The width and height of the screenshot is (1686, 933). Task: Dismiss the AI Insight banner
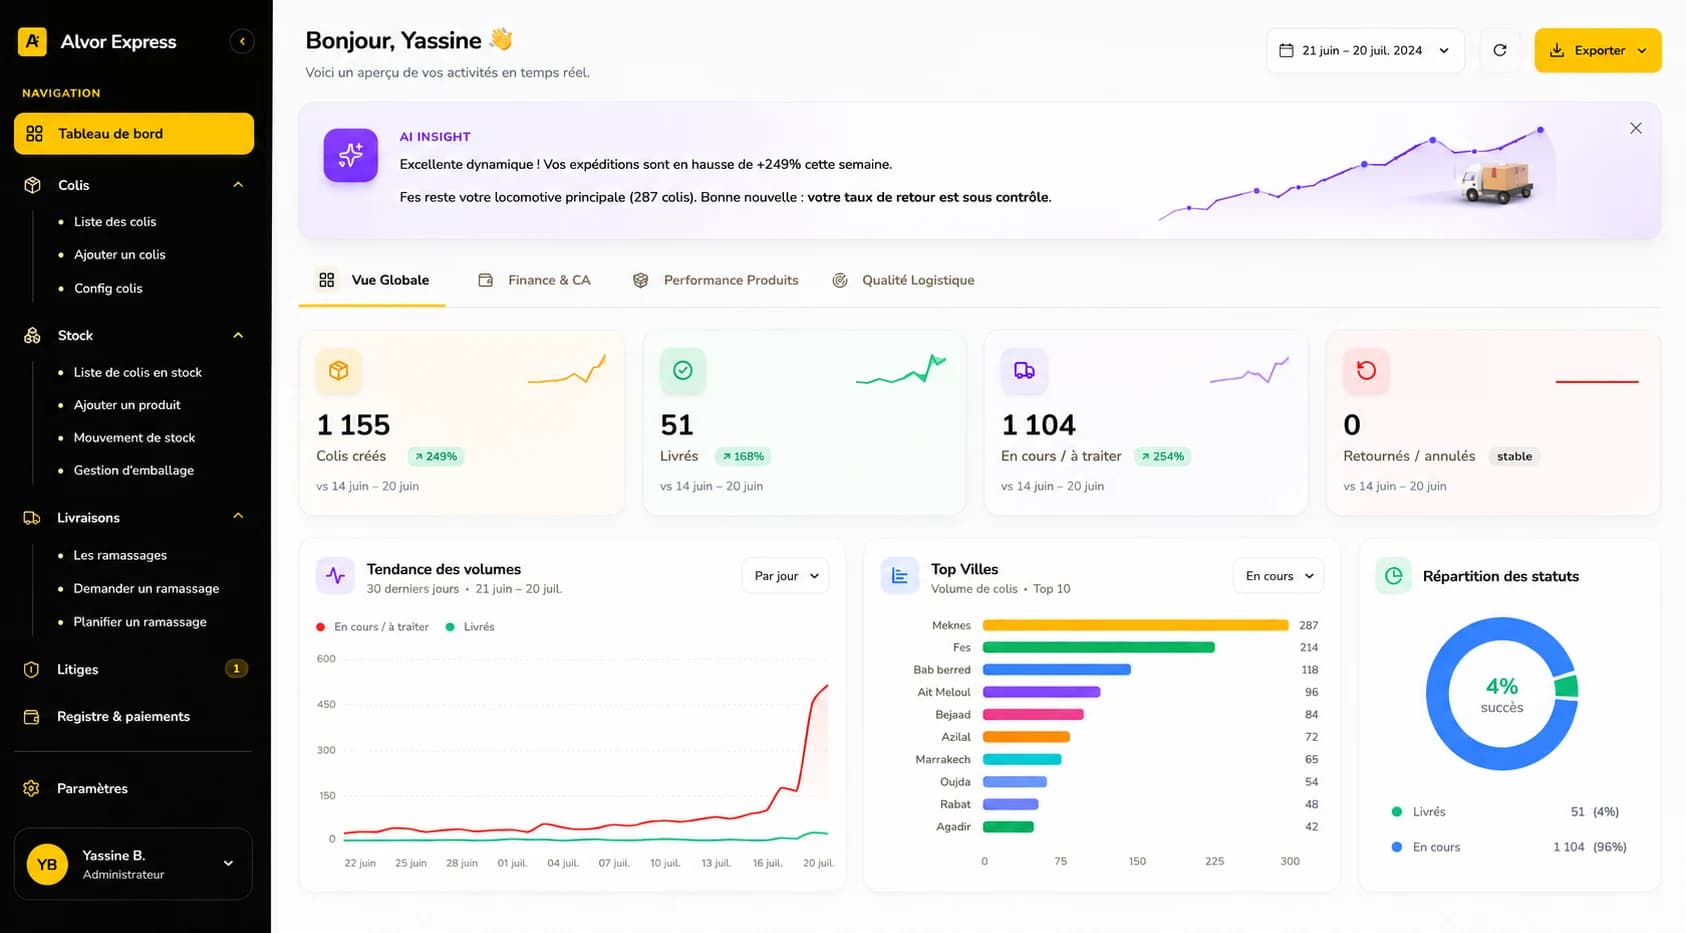point(1635,128)
